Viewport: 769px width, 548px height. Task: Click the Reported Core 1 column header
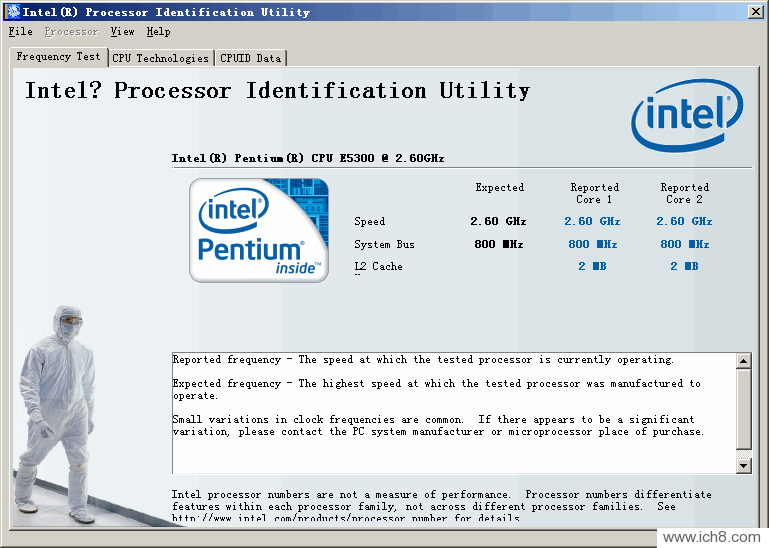[594, 193]
